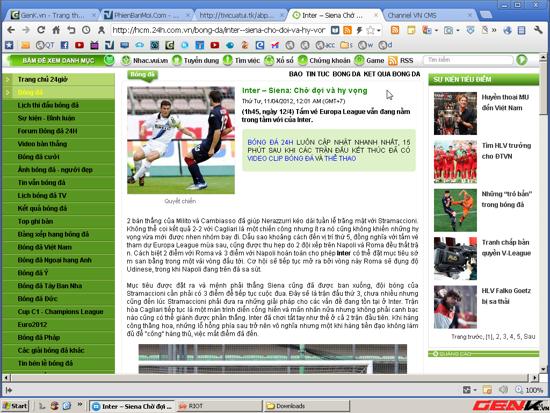Click the Tìm việc link in top bar
Viewport: 550px width, 413px height.
tap(247, 60)
